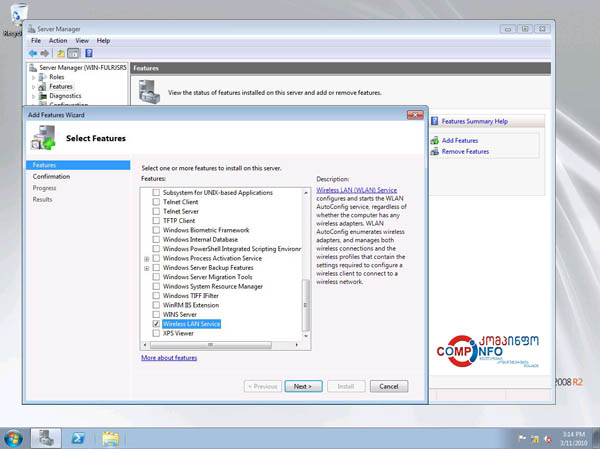Check the TFTP Client feature

(156, 220)
